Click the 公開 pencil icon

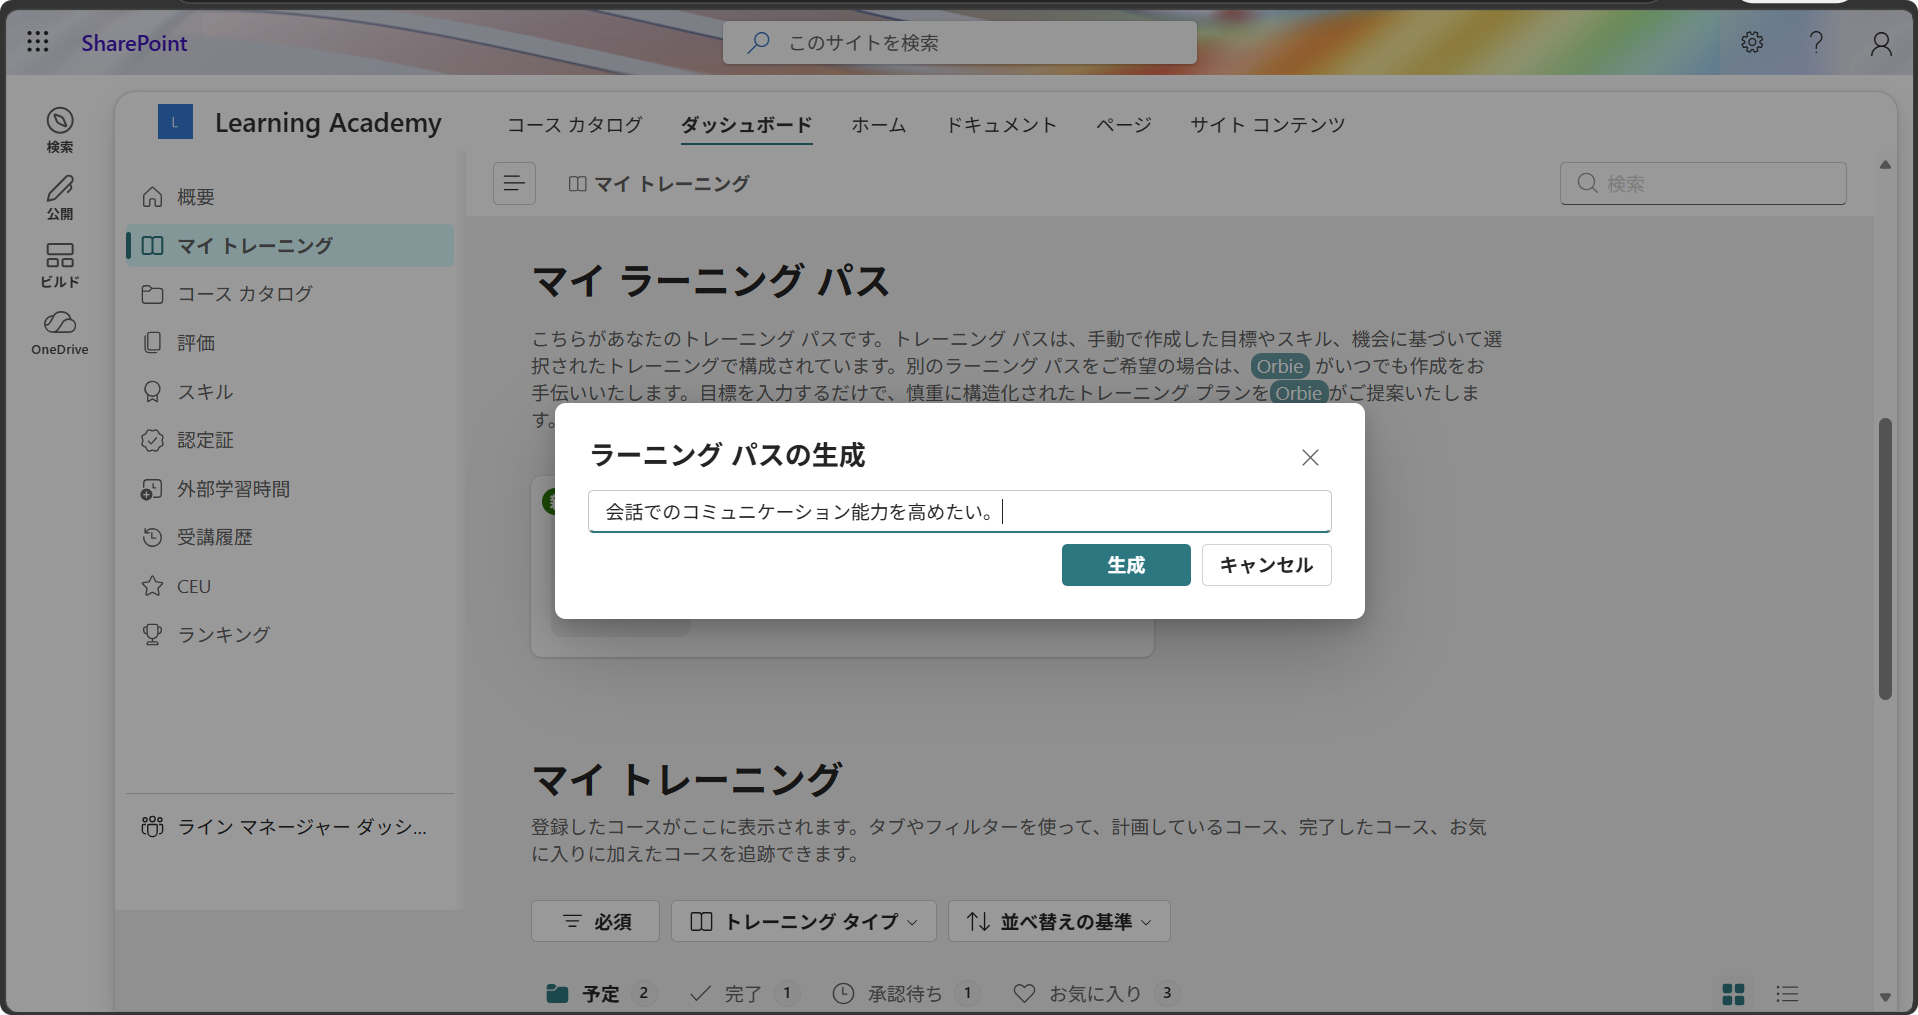coord(60,198)
